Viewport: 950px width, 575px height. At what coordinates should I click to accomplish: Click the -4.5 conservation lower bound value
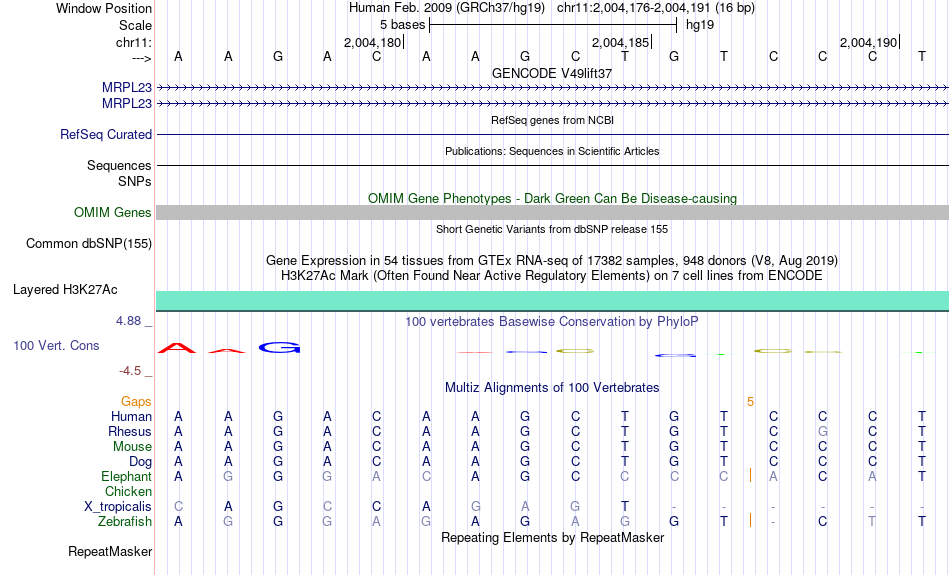point(130,370)
